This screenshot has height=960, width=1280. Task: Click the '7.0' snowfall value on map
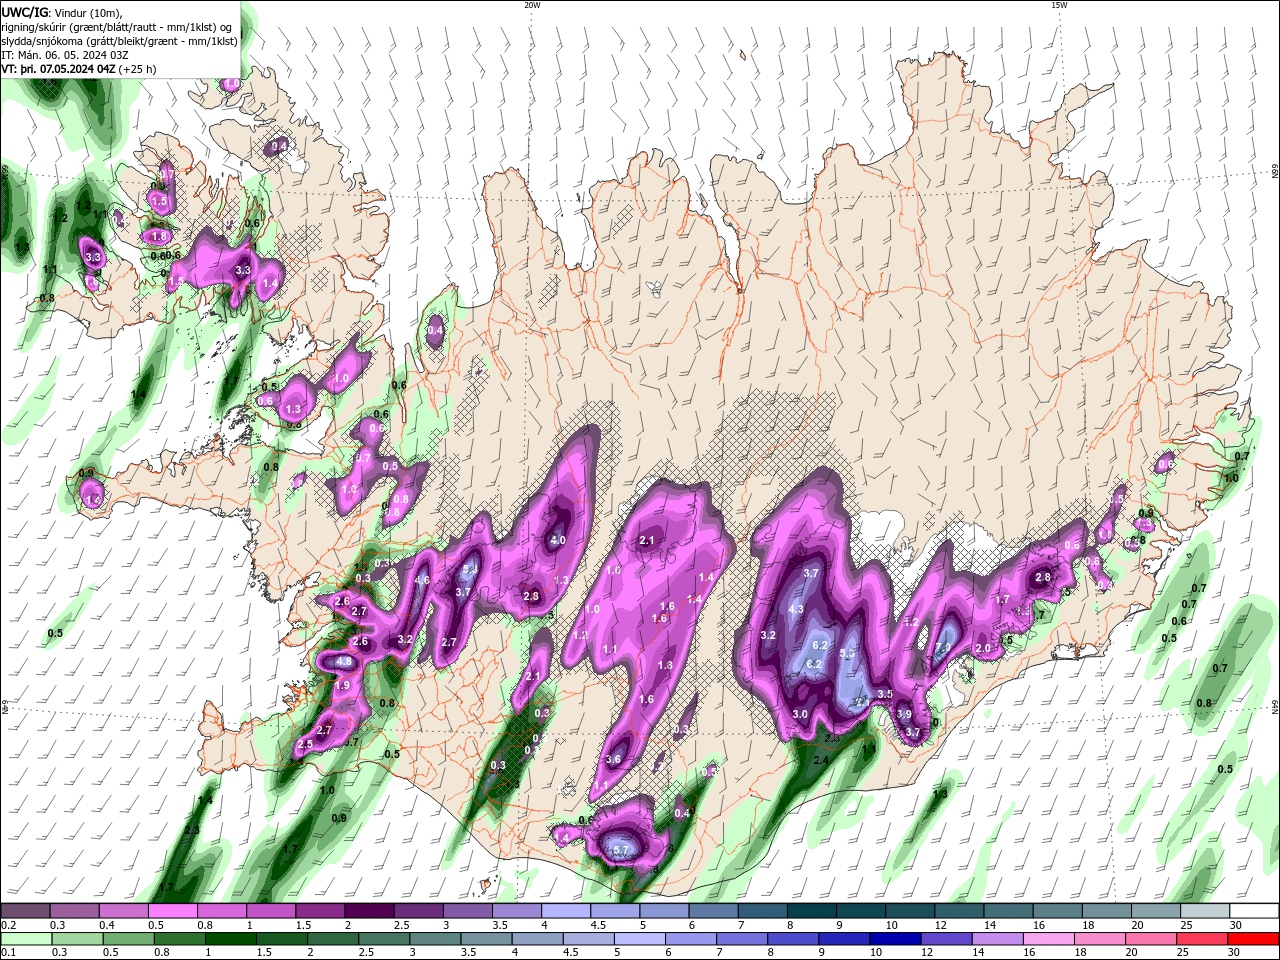[x=942, y=648]
